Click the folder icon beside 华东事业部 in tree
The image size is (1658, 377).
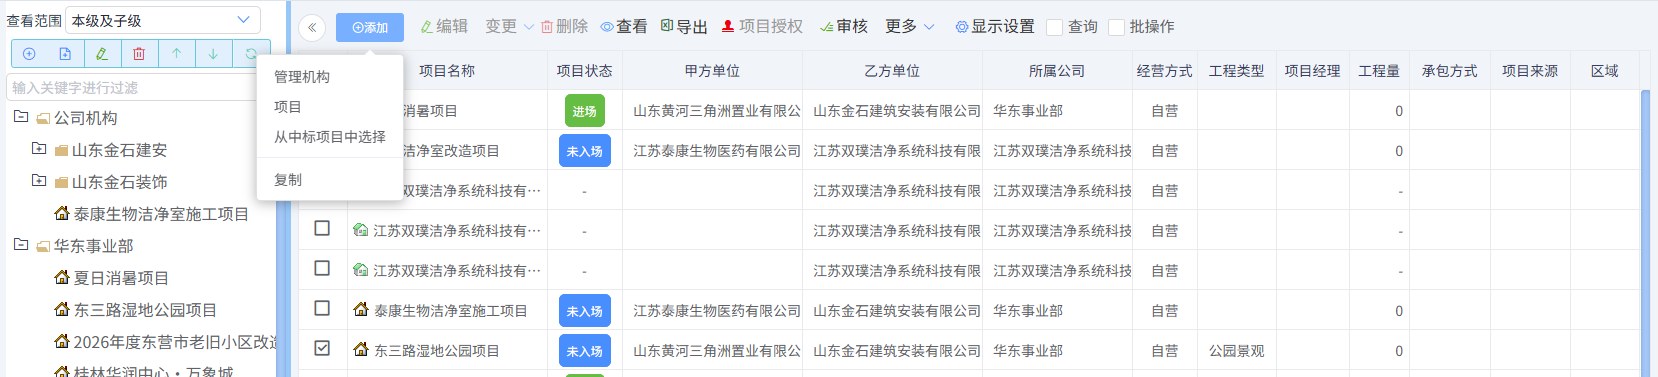click(43, 246)
